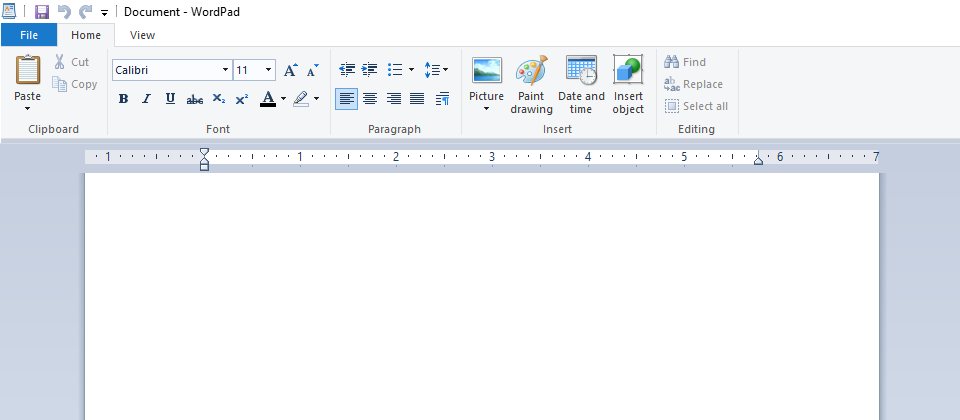960x420 pixels.
Task: Toggle superscript formatting
Action: coord(242,99)
